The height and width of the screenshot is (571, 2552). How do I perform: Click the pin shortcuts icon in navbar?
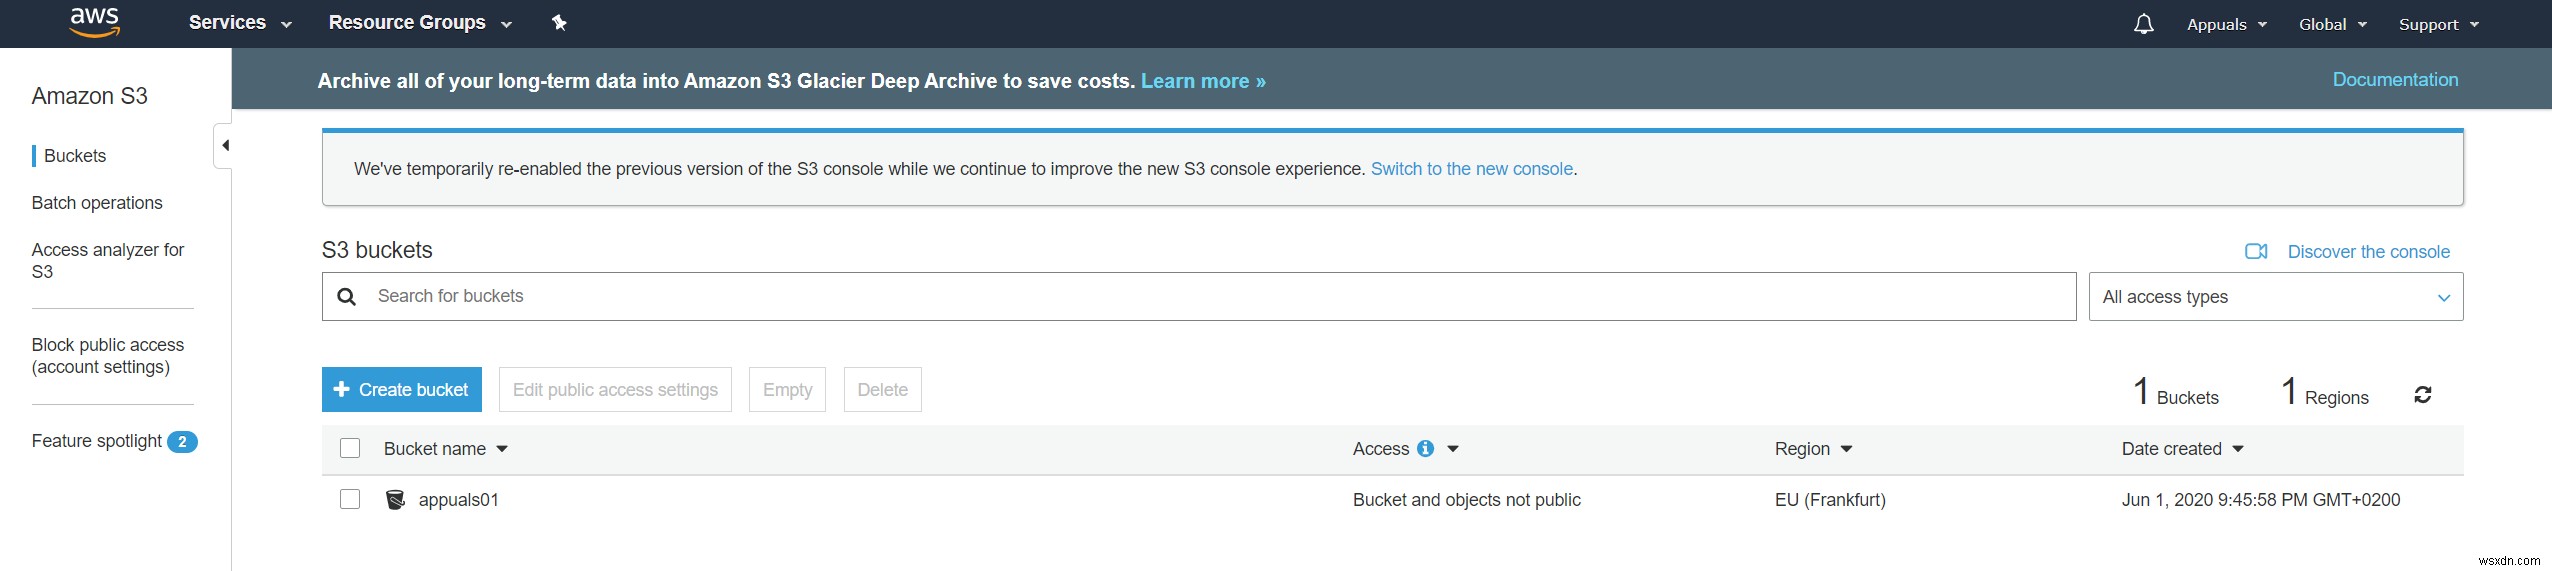[x=559, y=23]
